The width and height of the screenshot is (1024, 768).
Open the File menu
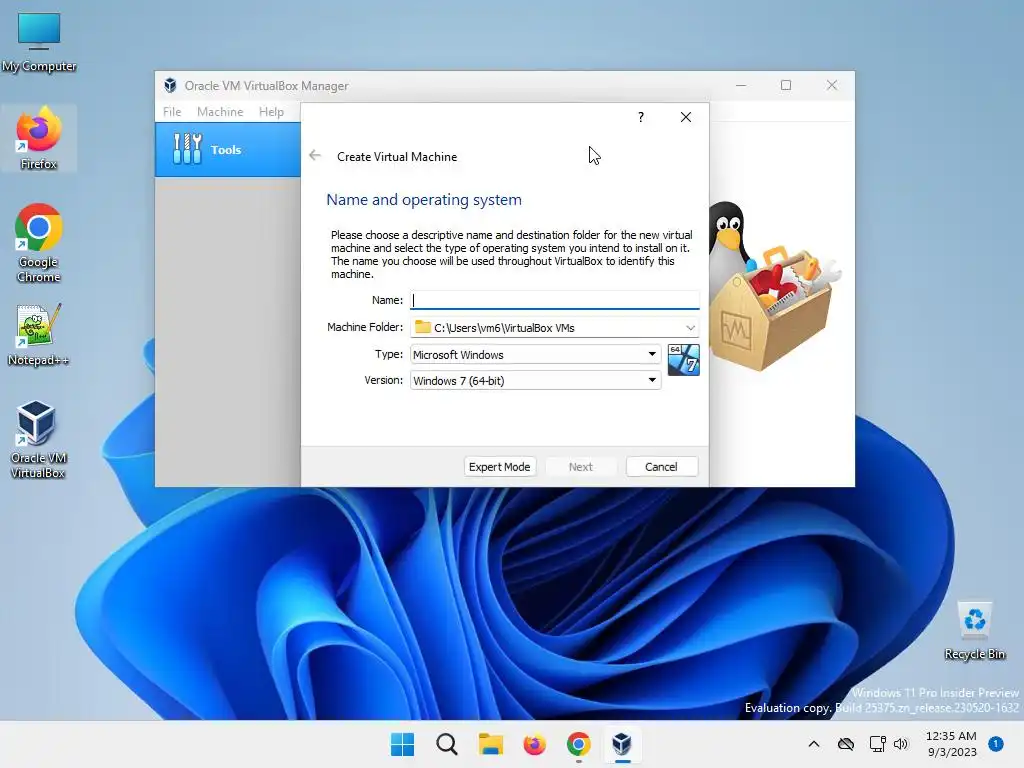pos(172,112)
